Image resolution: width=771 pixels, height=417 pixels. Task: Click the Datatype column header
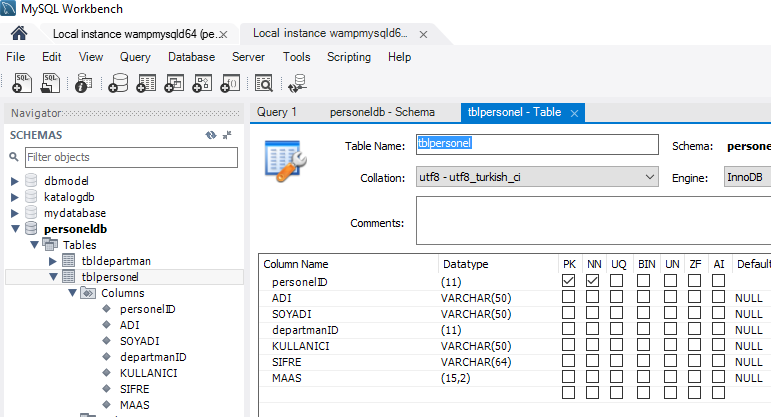[x=465, y=264]
